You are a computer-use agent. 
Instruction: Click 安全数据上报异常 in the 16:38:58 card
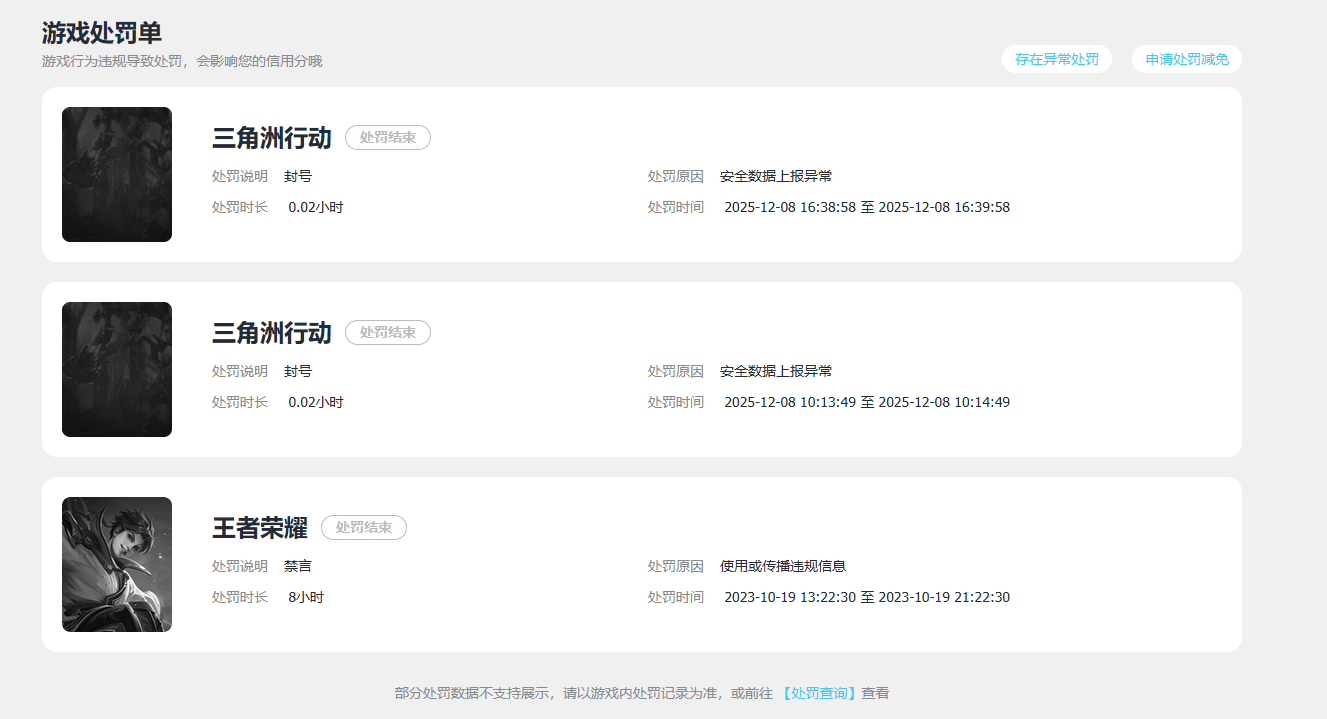[776, 176]
